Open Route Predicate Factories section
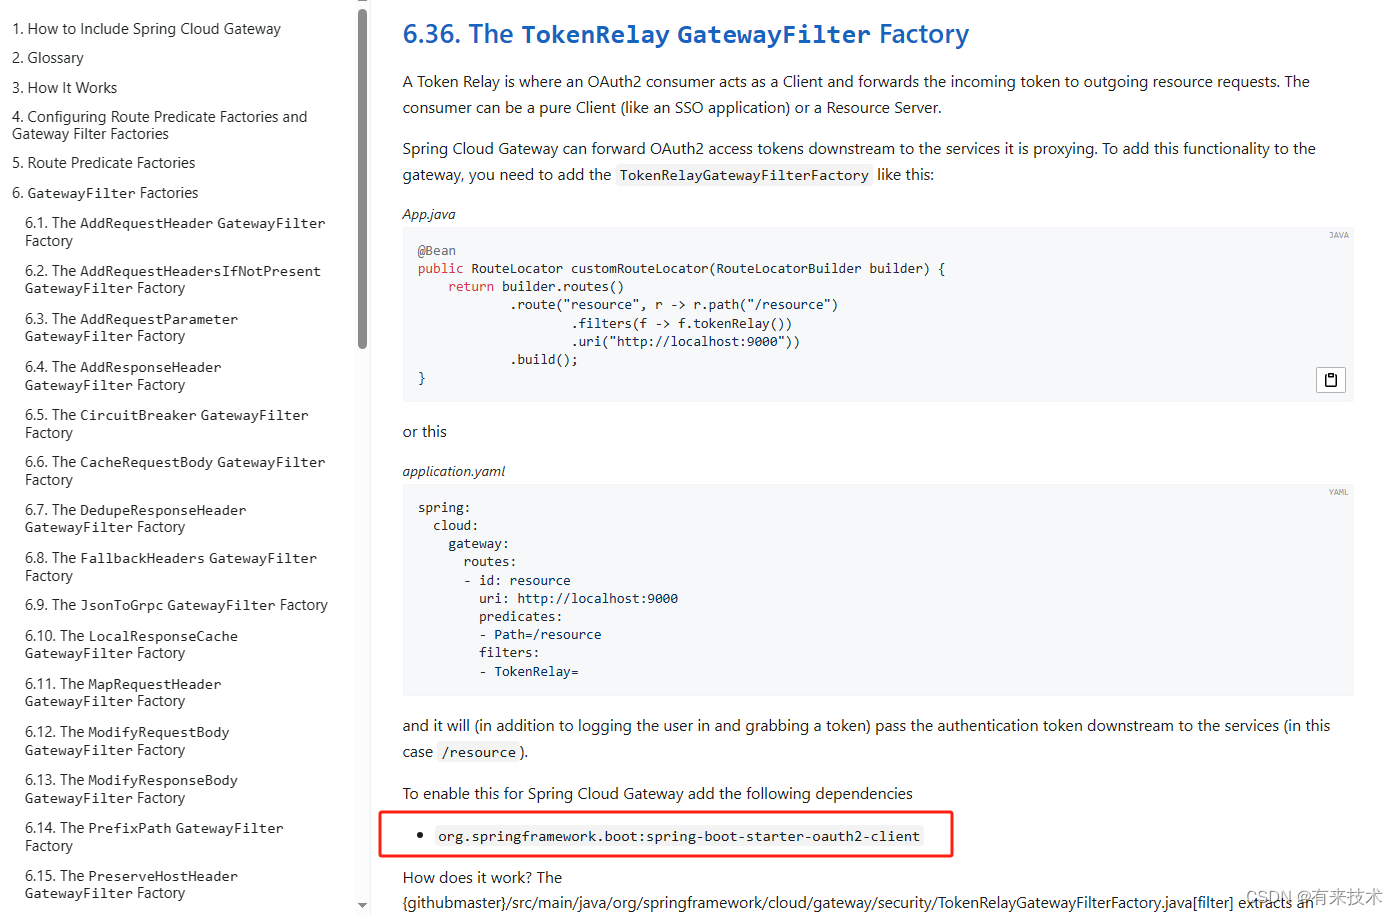 tap(103, 162)
